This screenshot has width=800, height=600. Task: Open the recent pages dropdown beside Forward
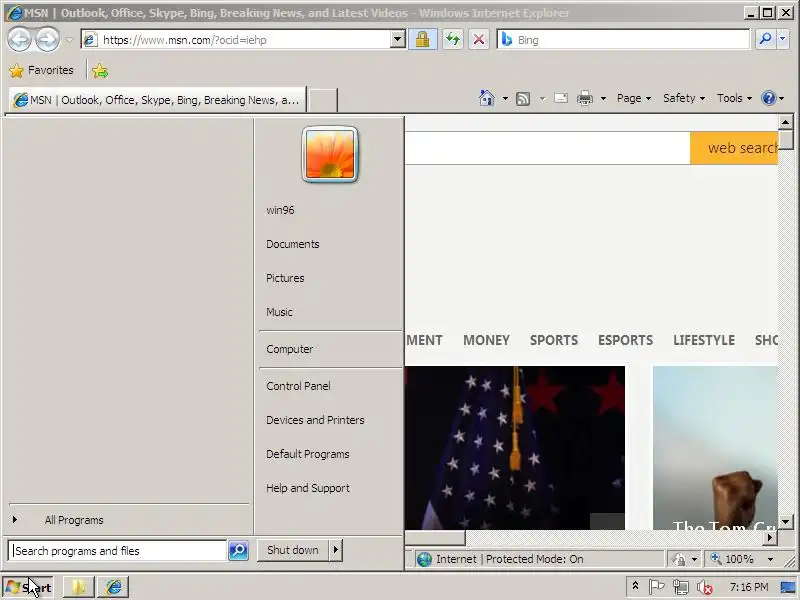(69, 40)
